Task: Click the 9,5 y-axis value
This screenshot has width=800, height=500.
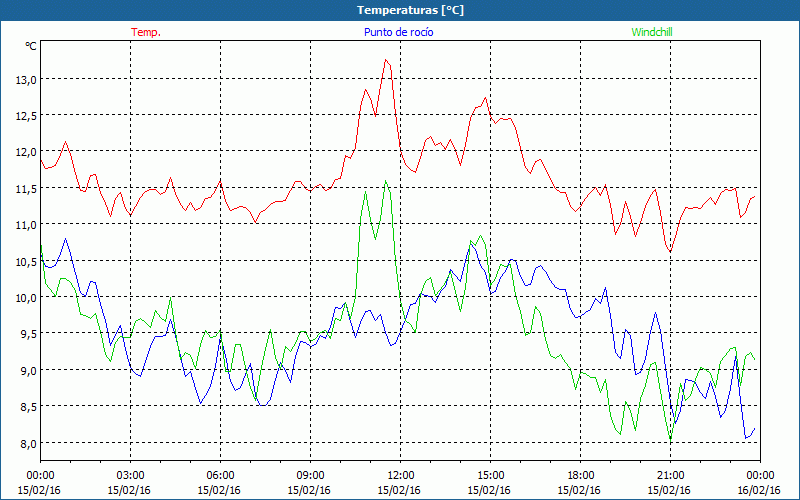Action: pos(30,334)
